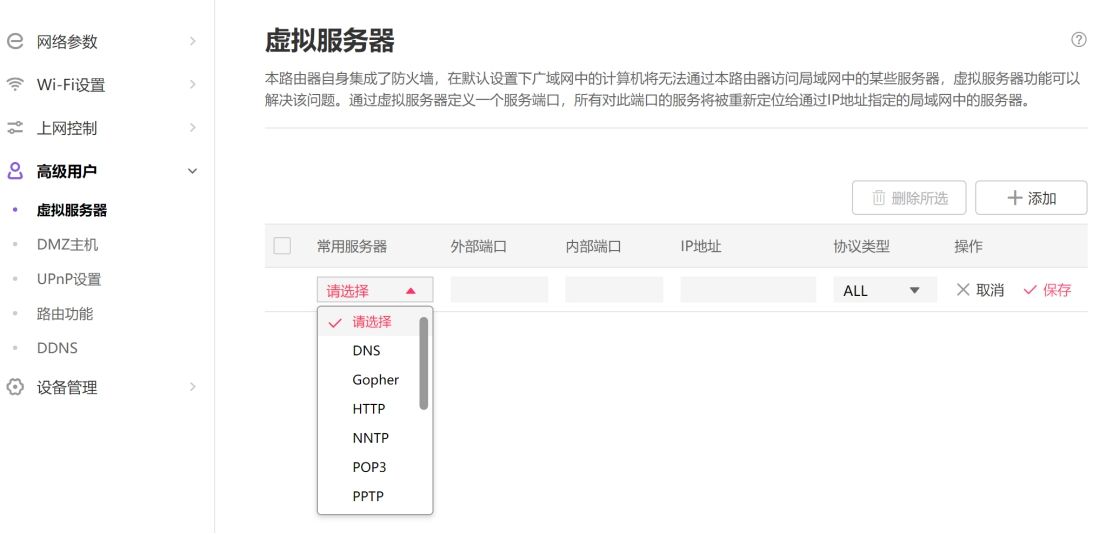Click the 操作 column header
Viewport: 1106px width, 534px height.
tap(968, 246)
